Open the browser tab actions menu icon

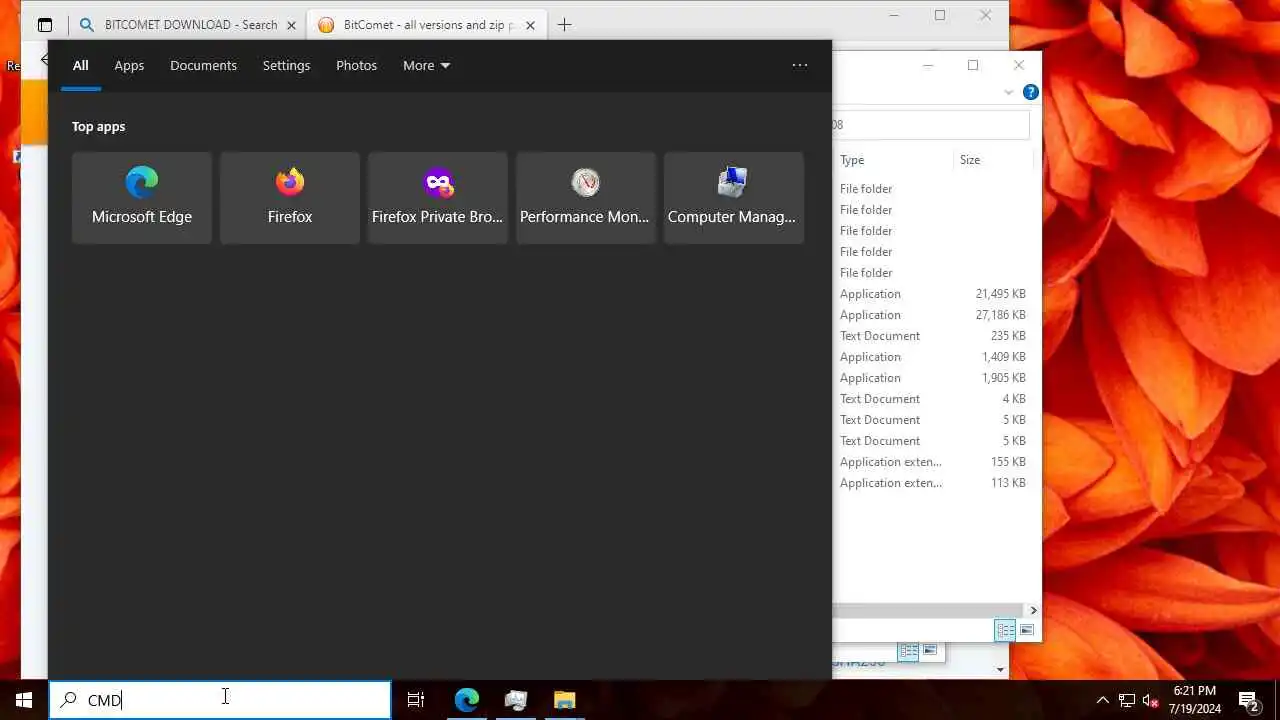[45, 25]
